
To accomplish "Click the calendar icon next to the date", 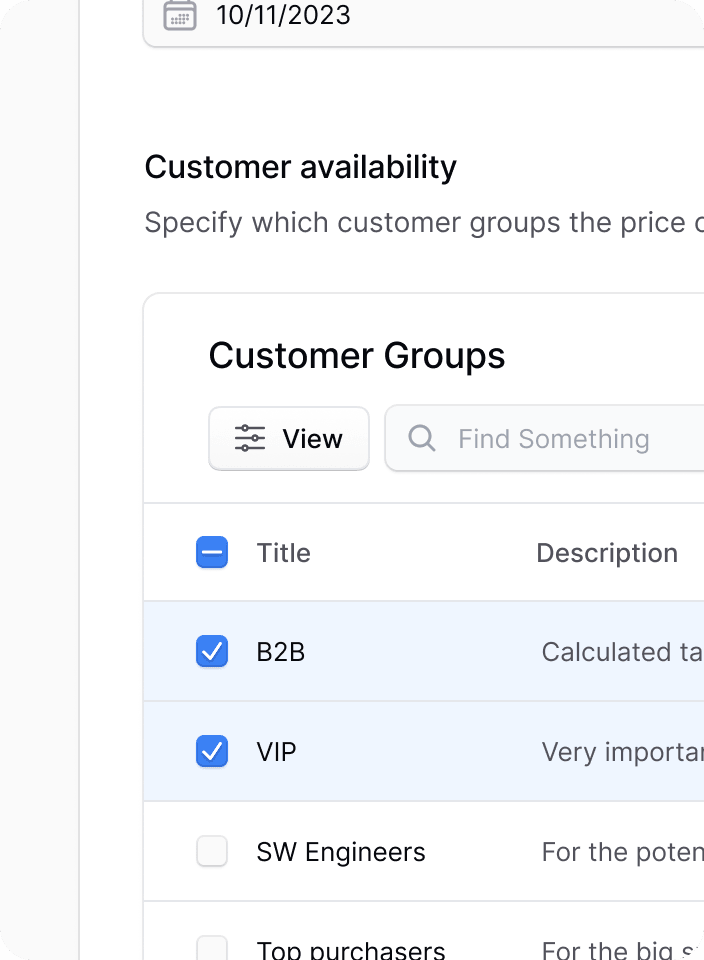I will click(x=179, y=15).
